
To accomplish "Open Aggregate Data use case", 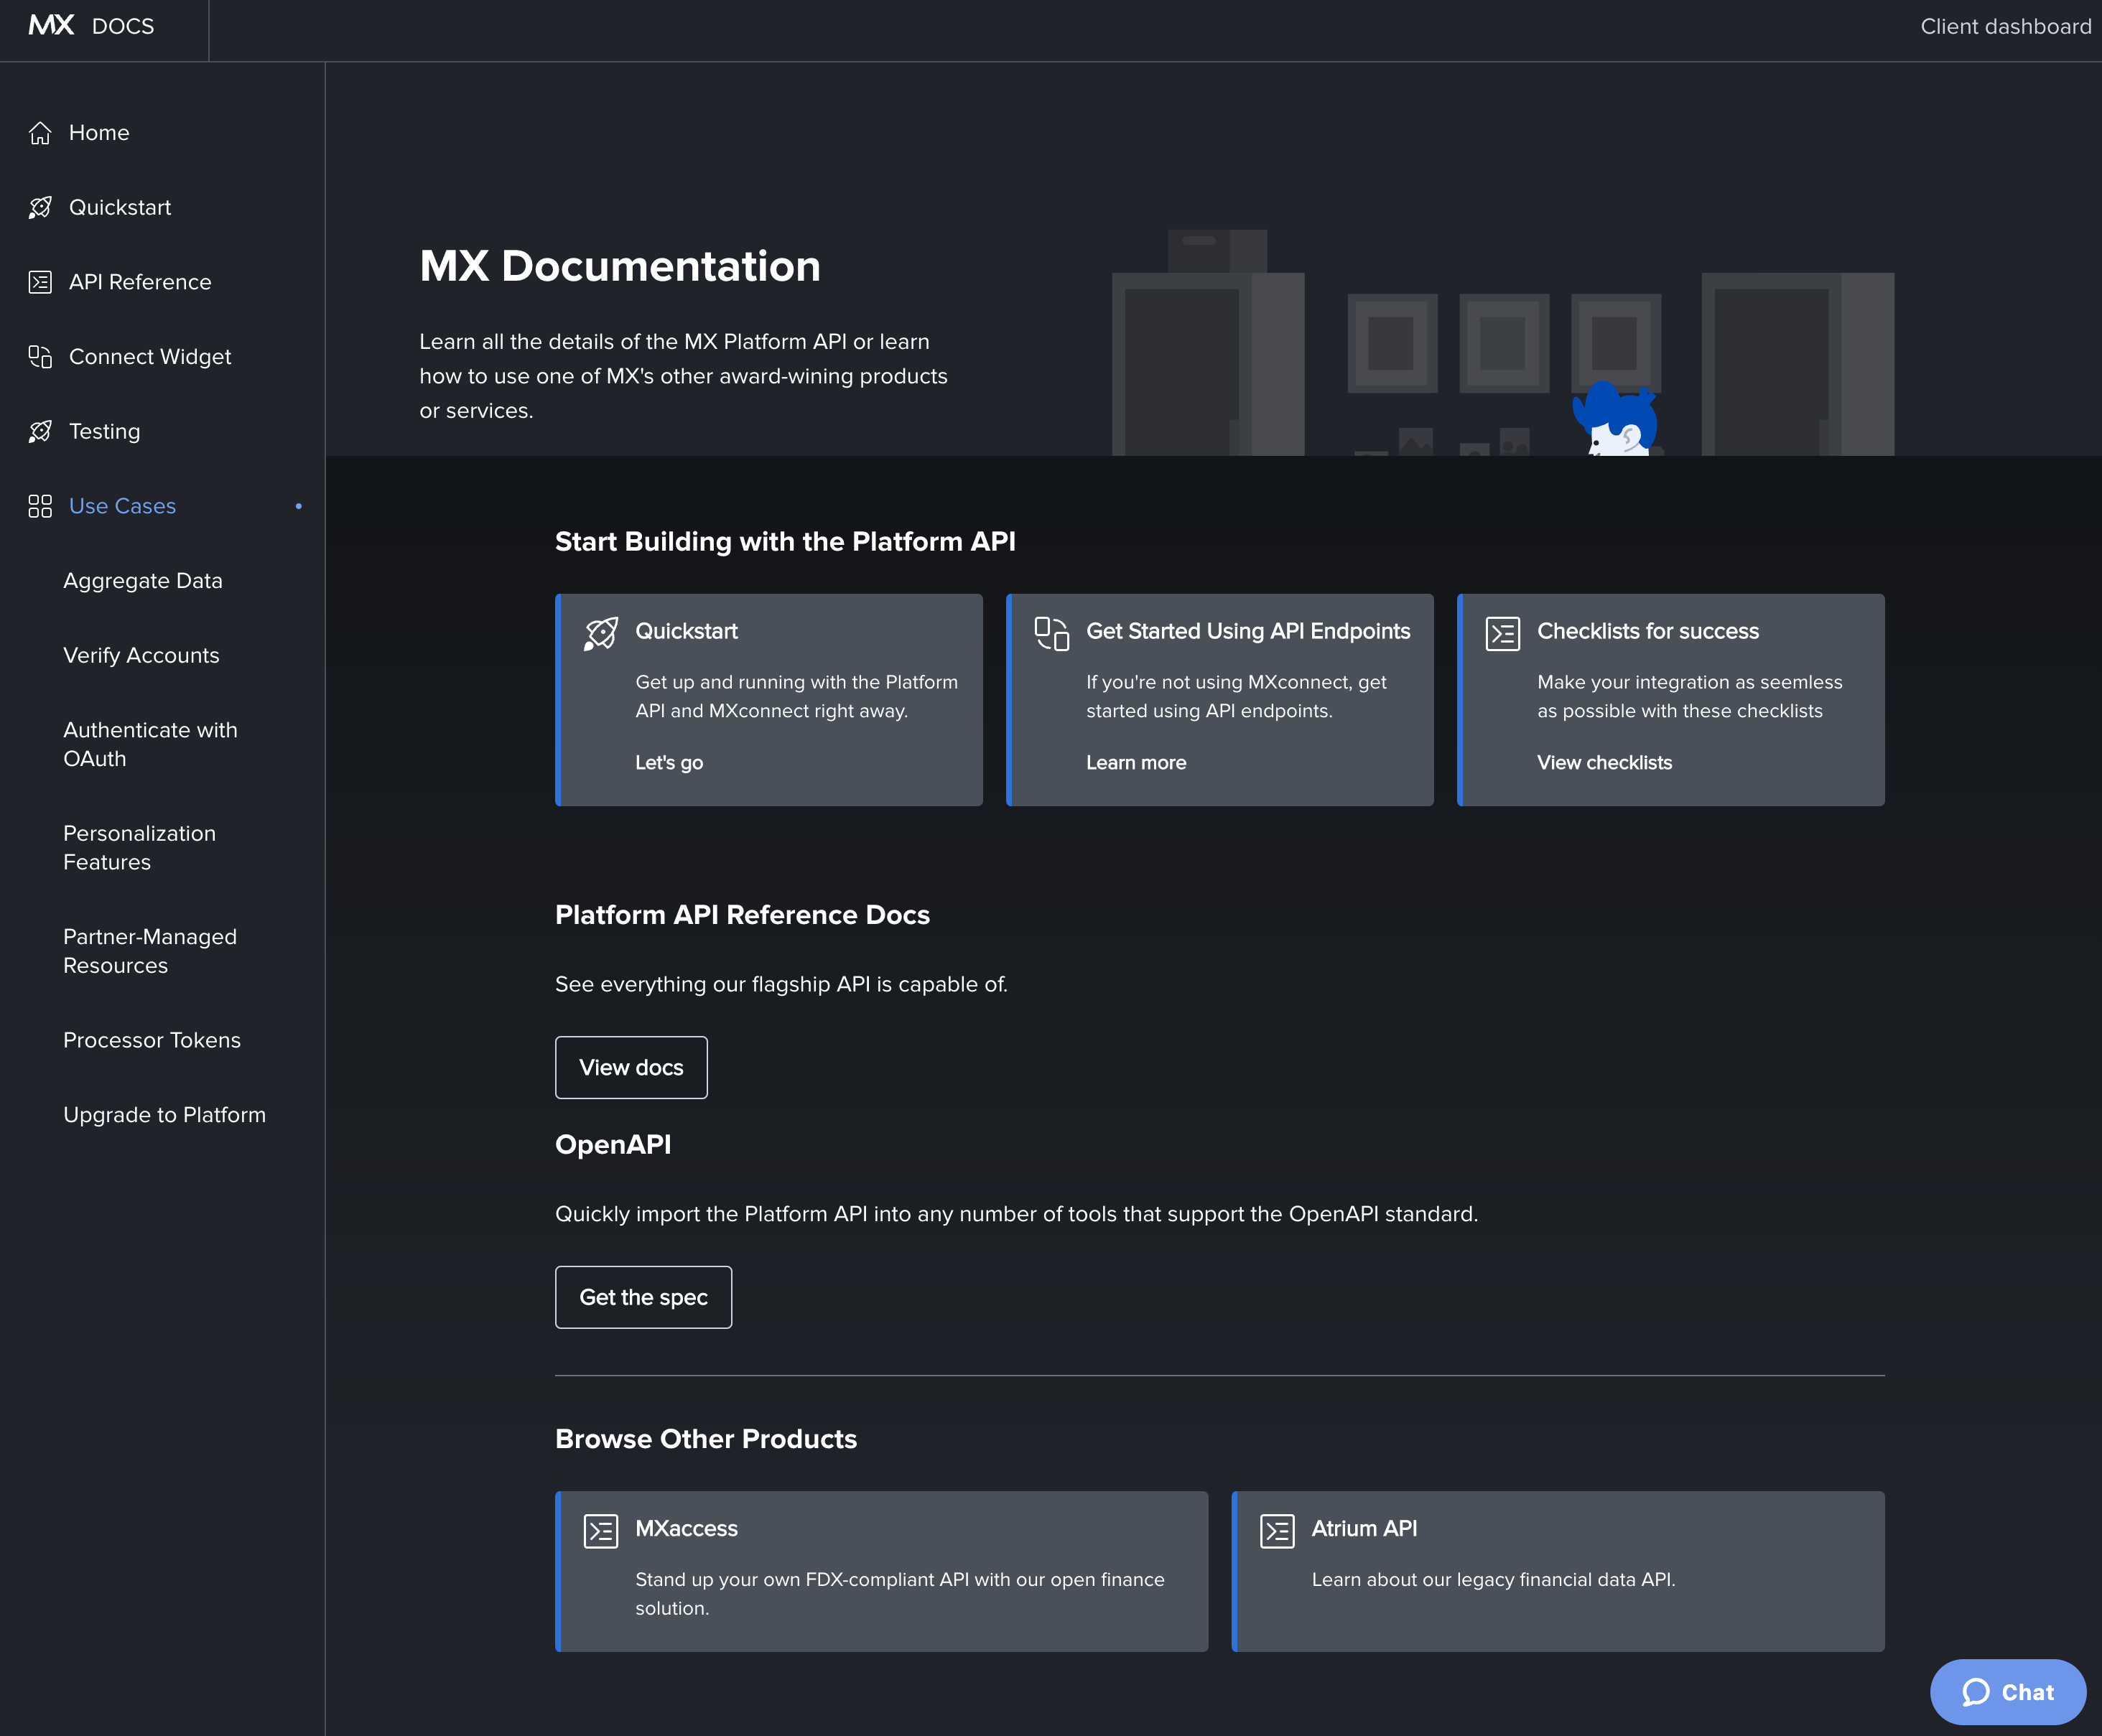I will (x=143, y=581).
